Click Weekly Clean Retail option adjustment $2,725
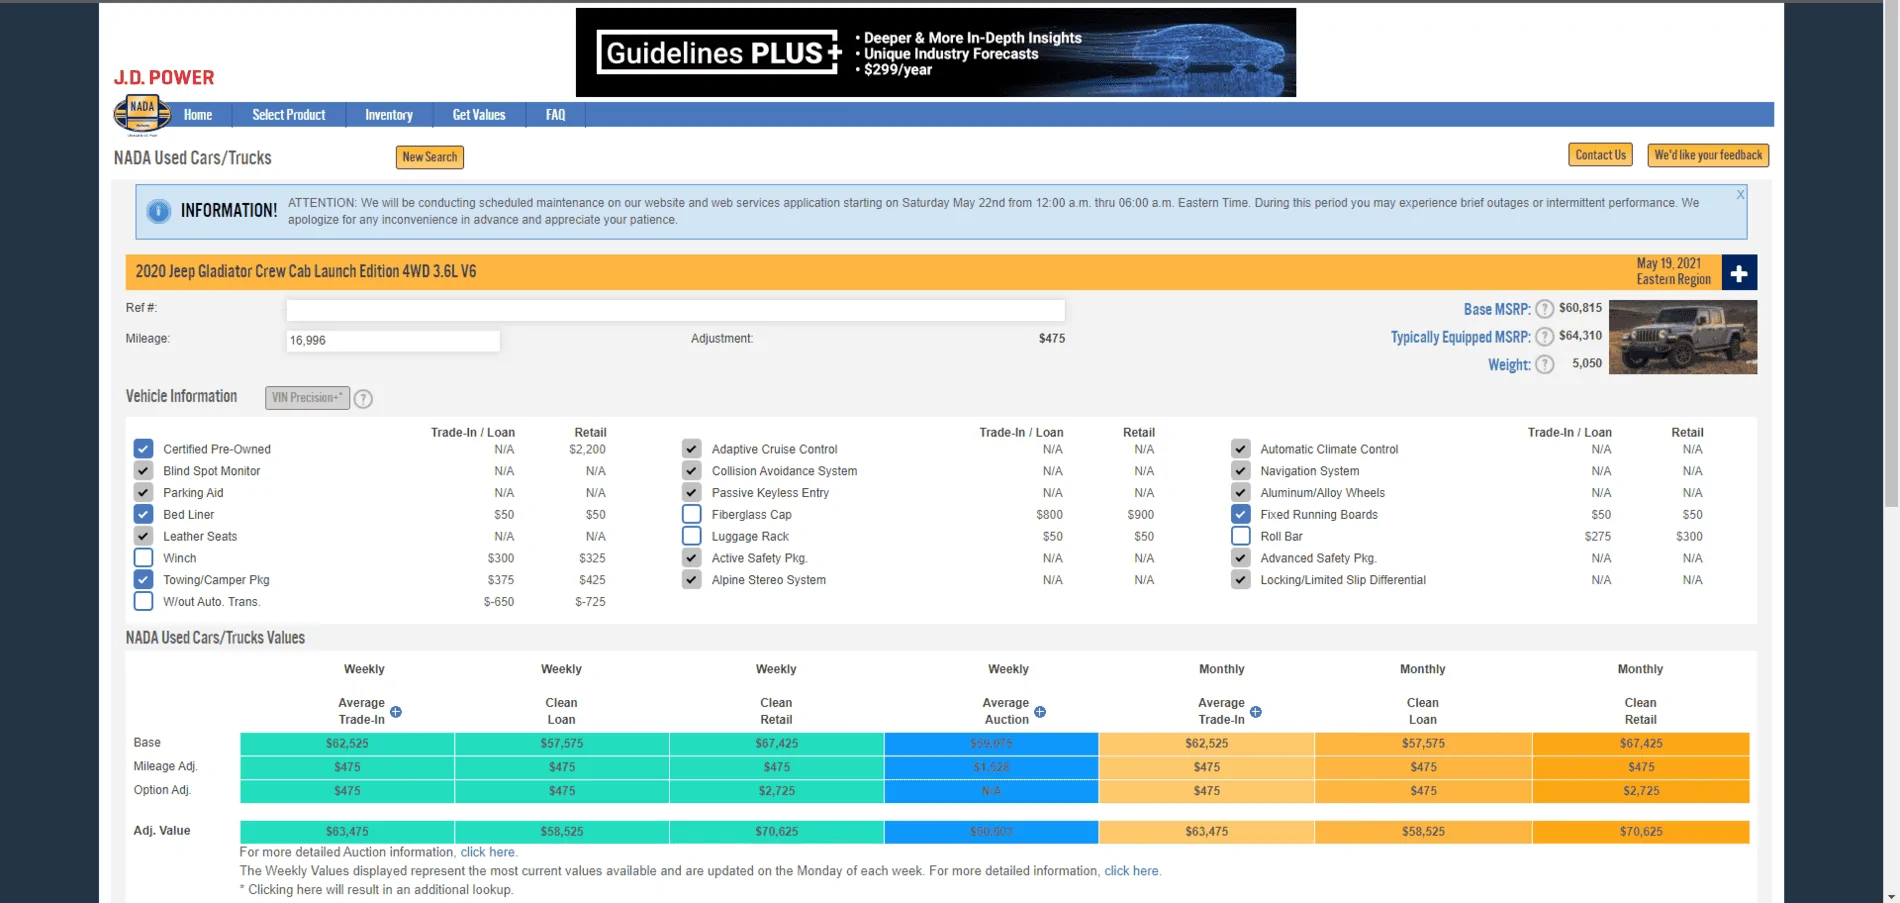 (777, 791)
